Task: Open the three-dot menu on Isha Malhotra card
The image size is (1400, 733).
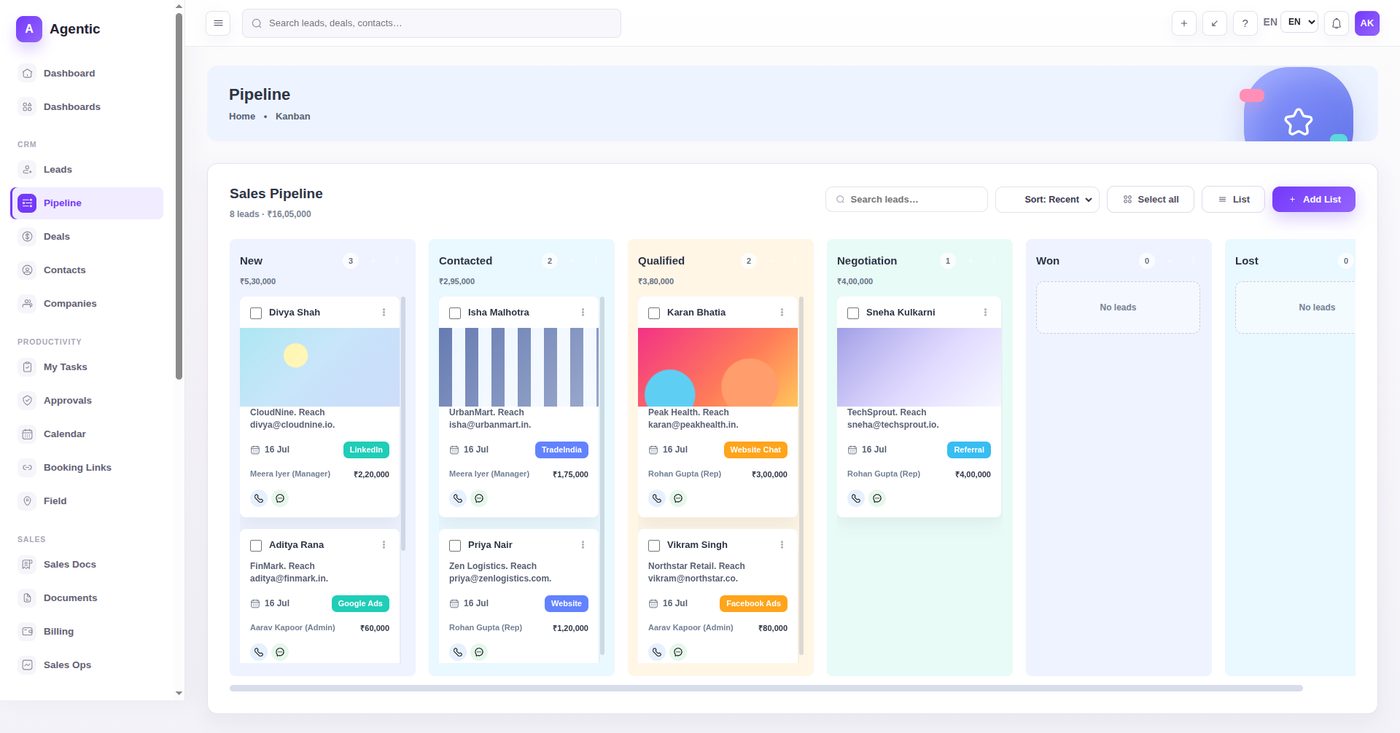Action: [x=583, y=312]
